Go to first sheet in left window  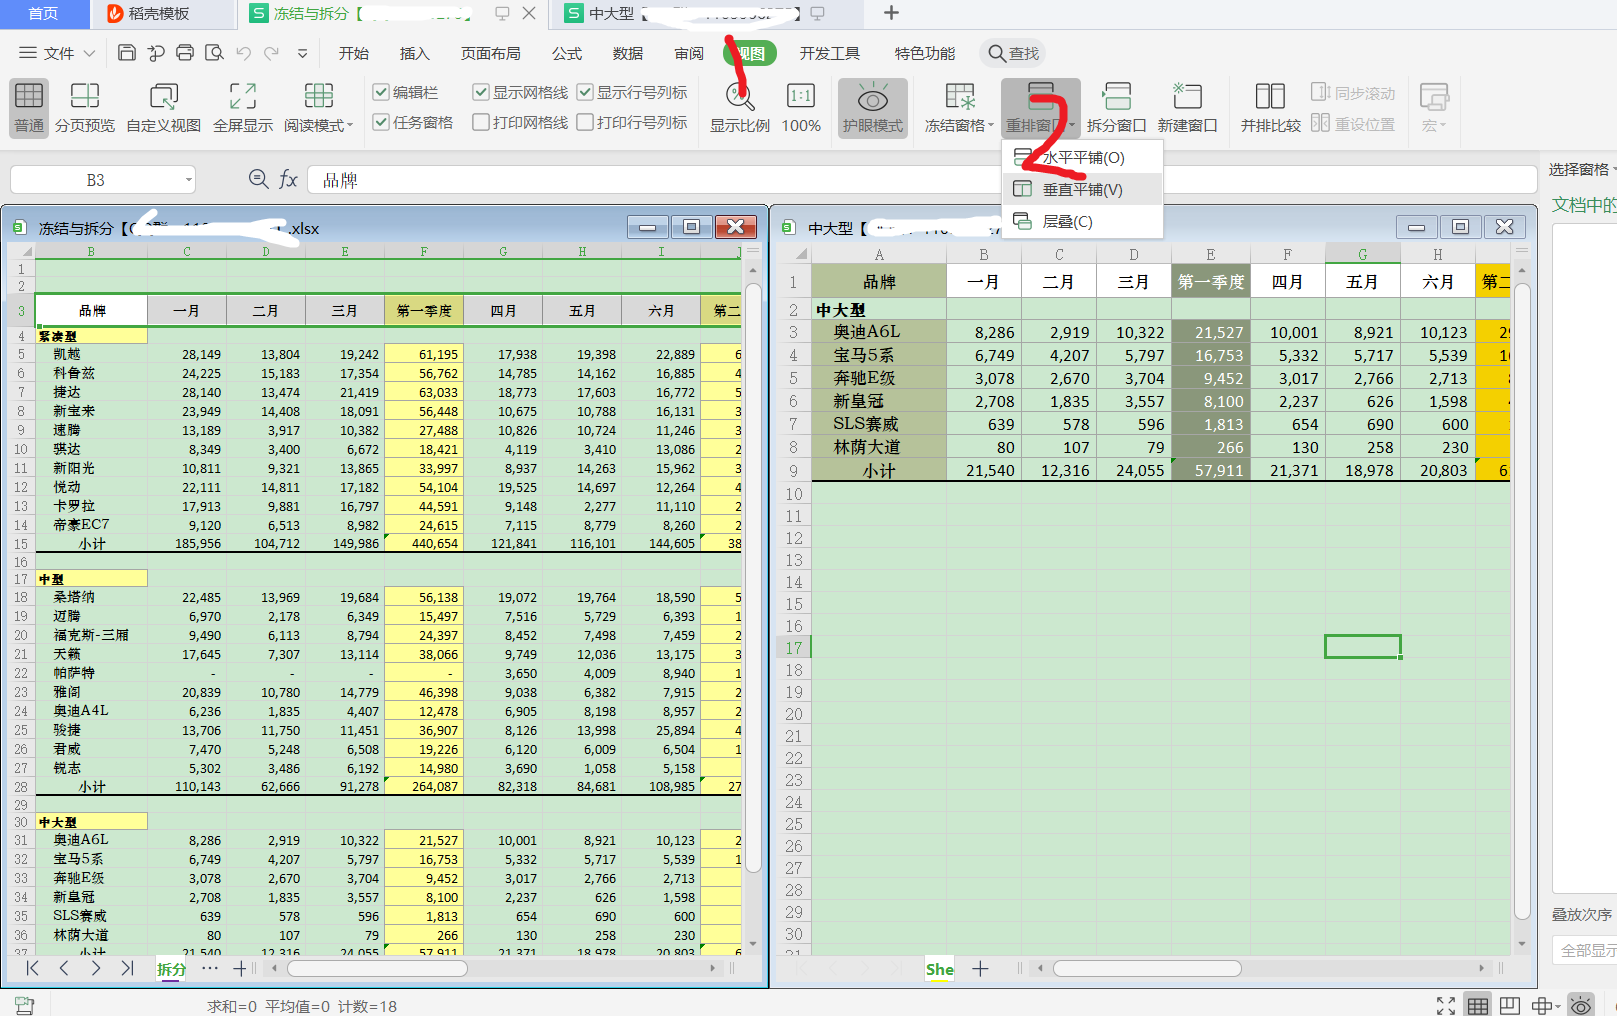coord(32,968)
